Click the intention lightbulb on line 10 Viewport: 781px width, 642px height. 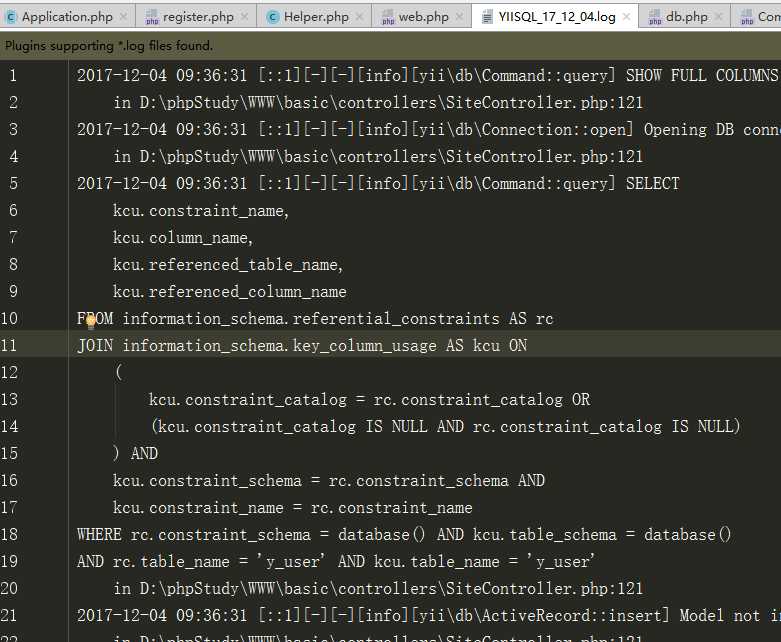tap(91, 322)
